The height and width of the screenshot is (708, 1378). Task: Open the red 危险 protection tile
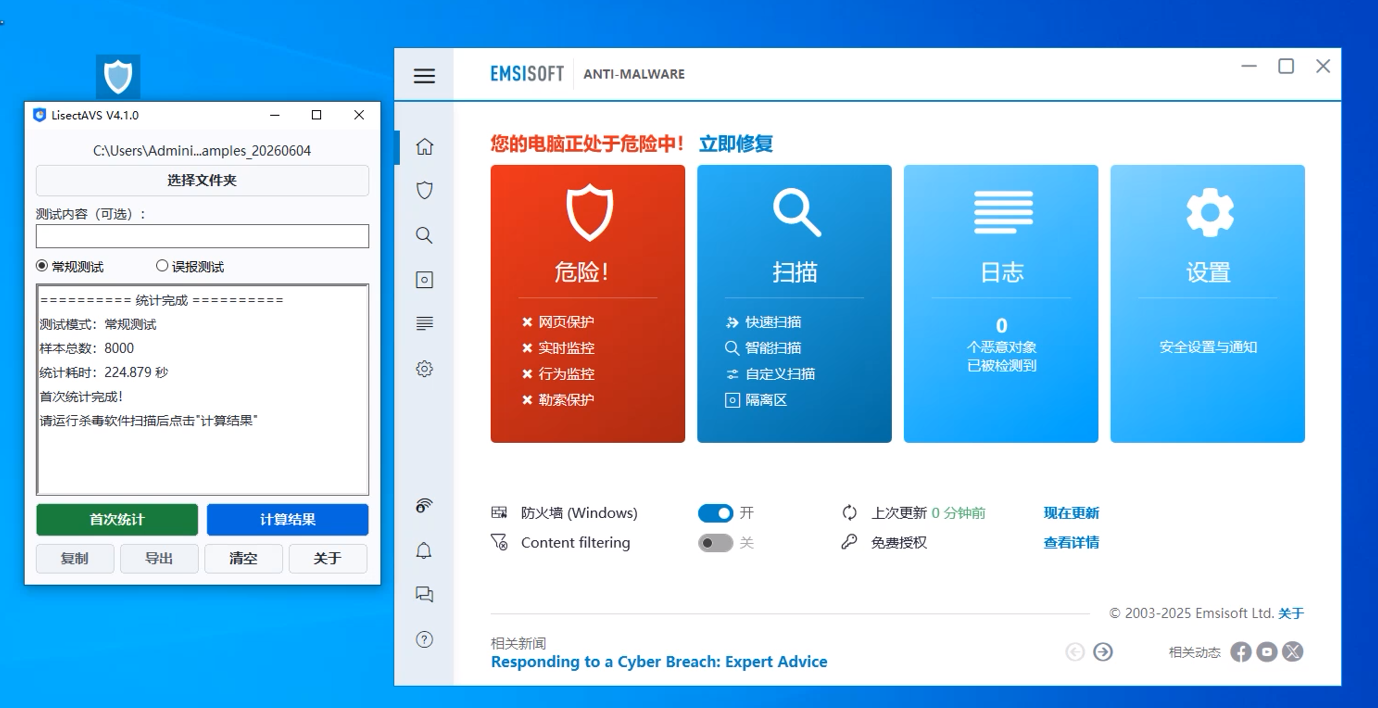(x=588, y=304)
